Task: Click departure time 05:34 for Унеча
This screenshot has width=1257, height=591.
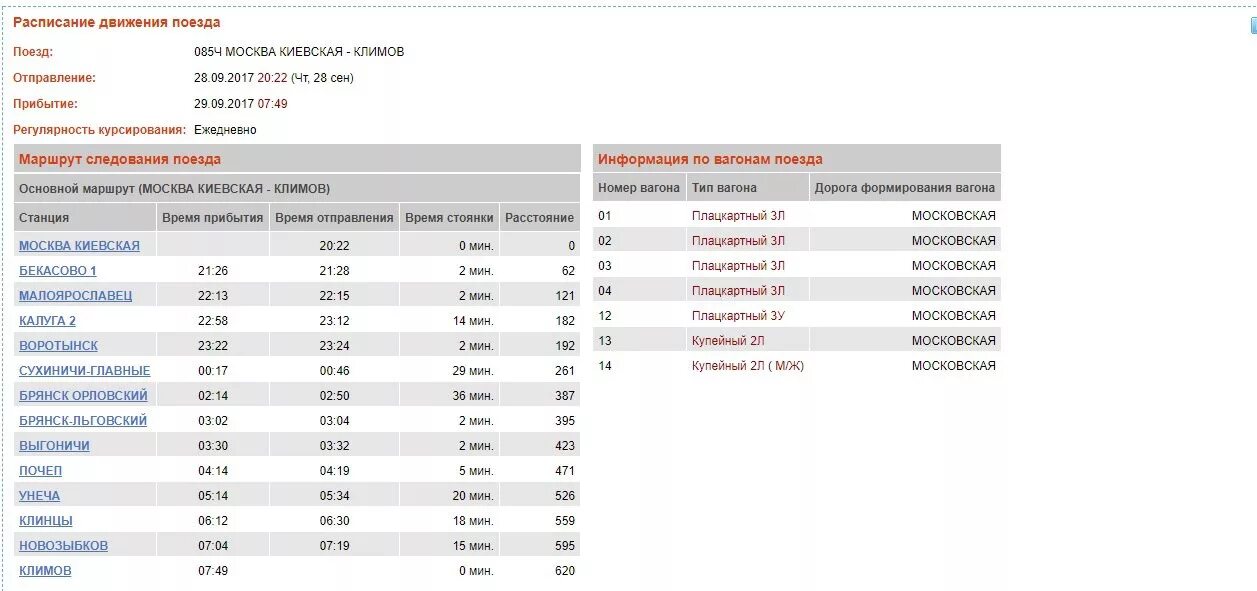Action: pyautogui.click(x=335, y=496)
